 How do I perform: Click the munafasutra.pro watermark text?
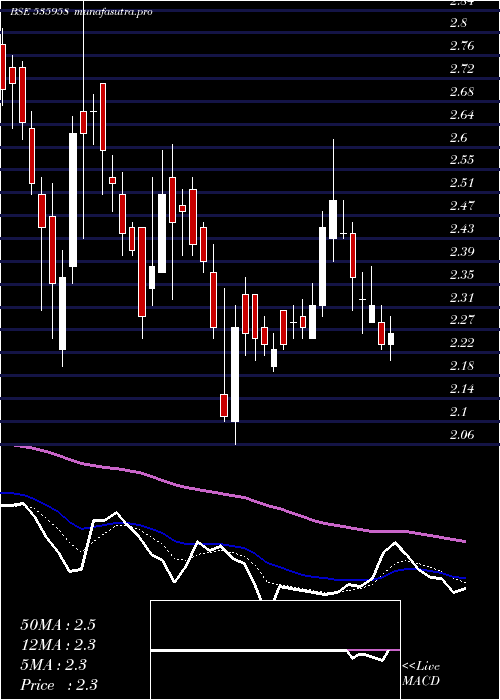pos(113,12)
